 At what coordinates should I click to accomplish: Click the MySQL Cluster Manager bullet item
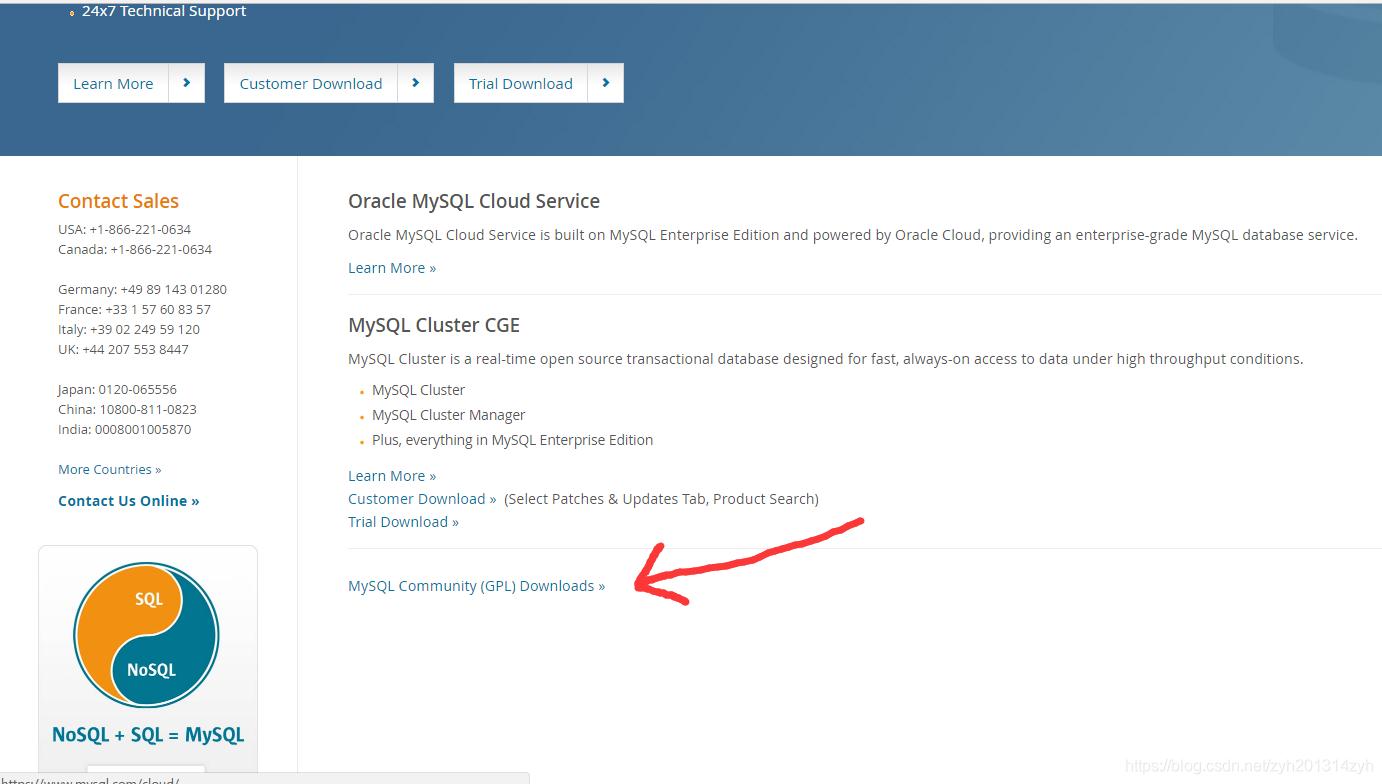448,415
